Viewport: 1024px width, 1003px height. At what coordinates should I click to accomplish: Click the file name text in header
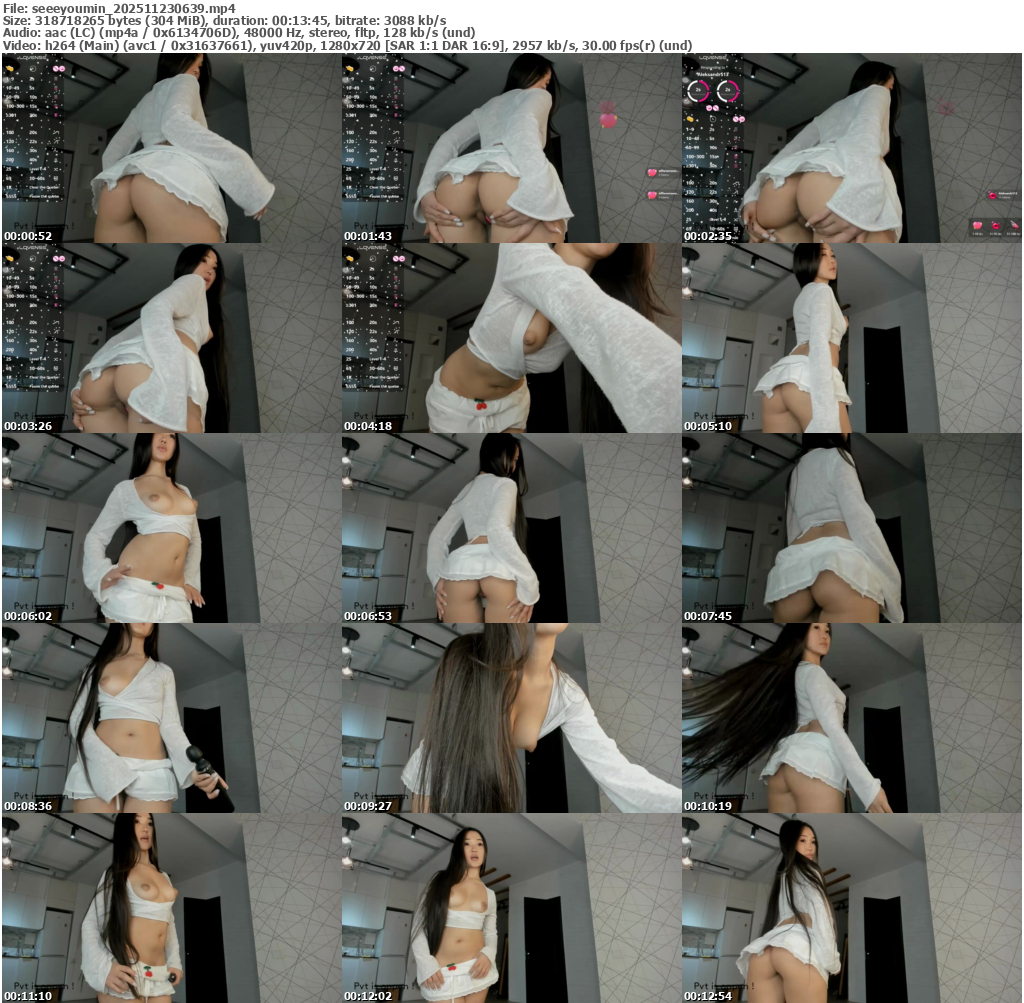pos(119,7)
